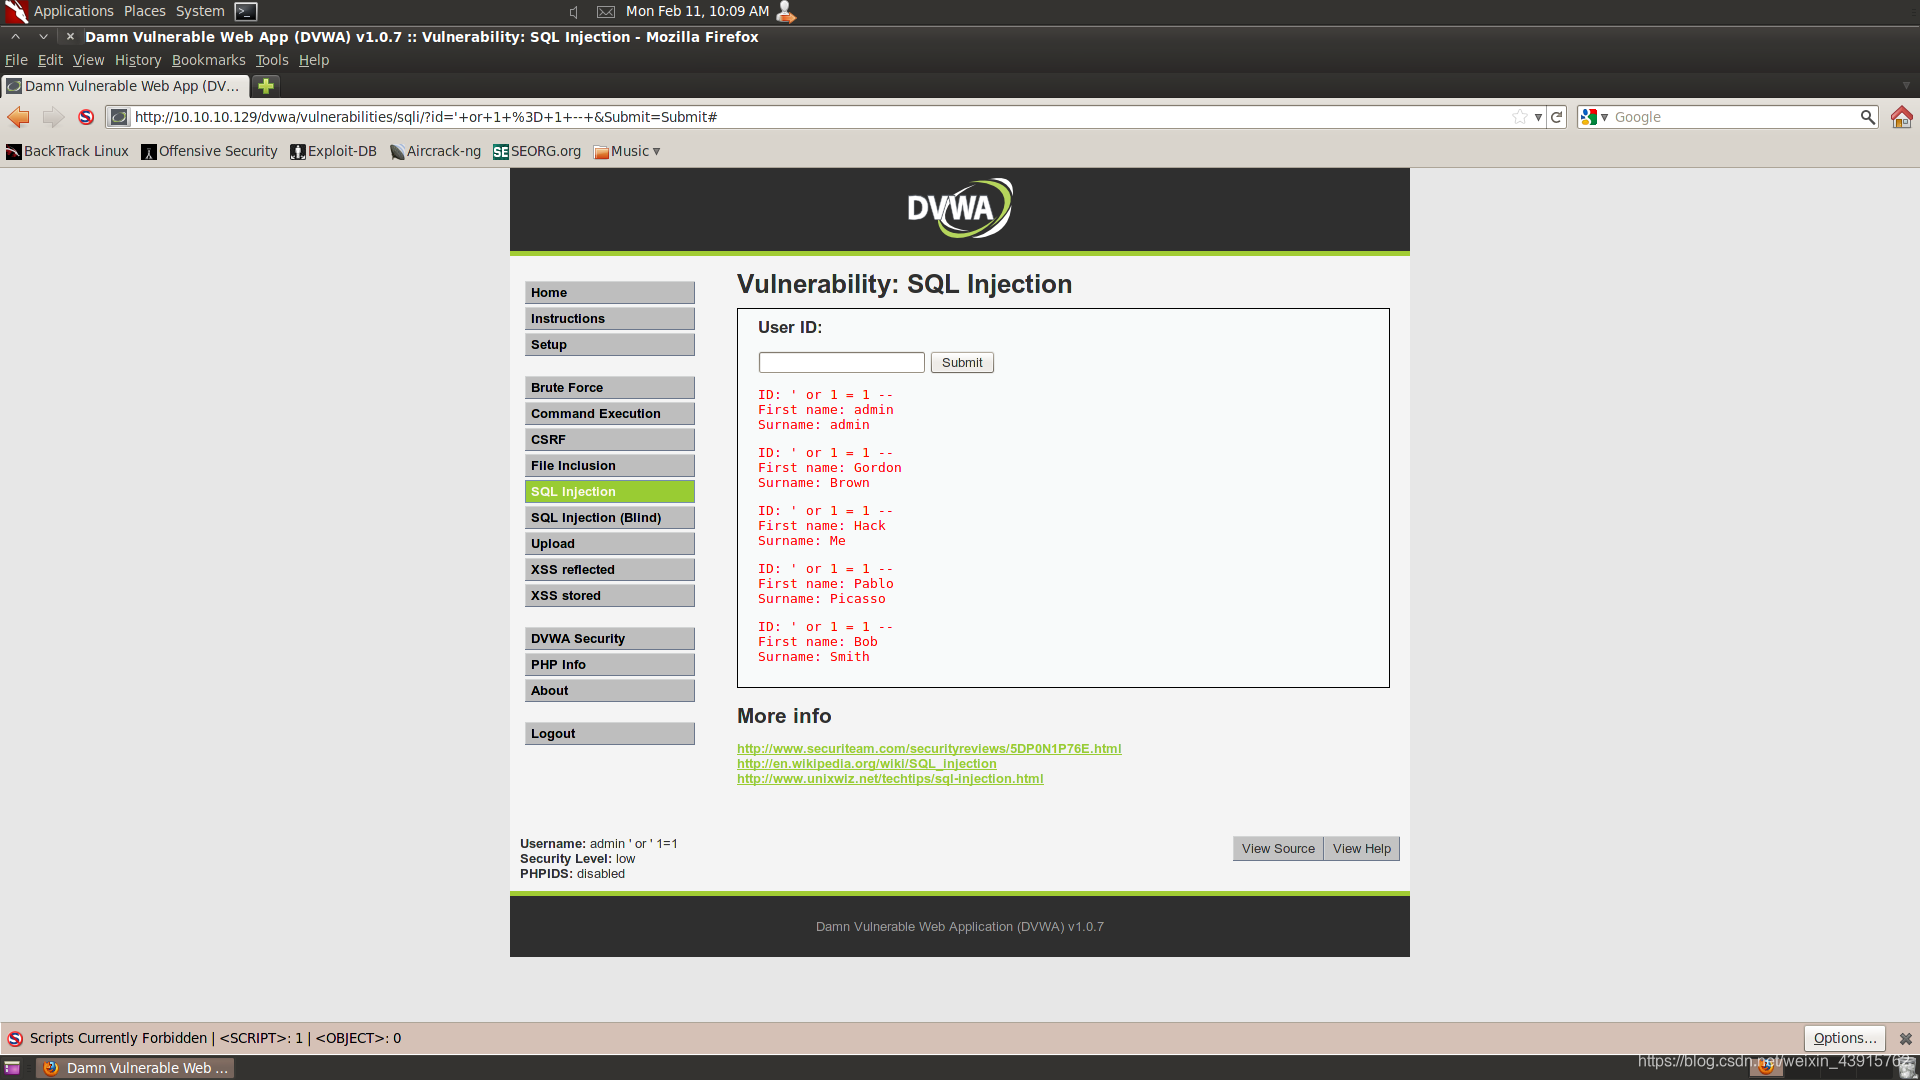Click the search magnifier icon
Viewport: 1920px width, 1080px height.
1867,117
